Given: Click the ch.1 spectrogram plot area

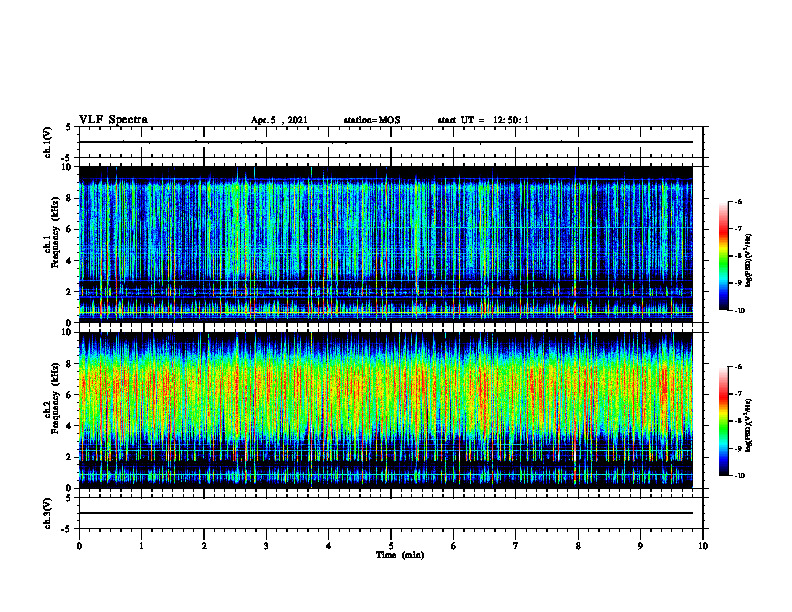Looking at the screenshot, I should (x=386, y=244).
